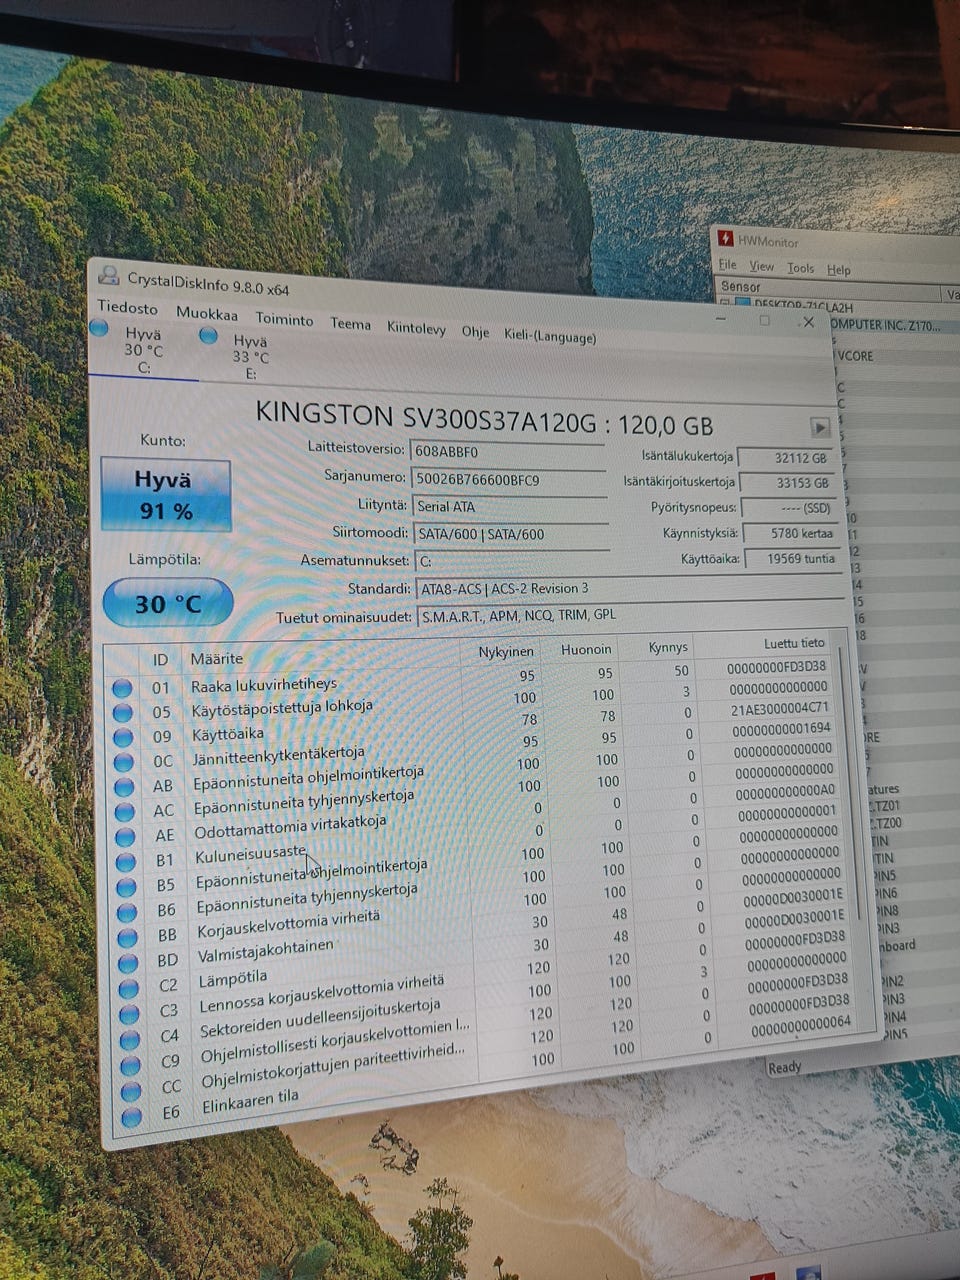Click status orb for attribute 0C
Screen dimensions: 960x1280
(123, 762)
